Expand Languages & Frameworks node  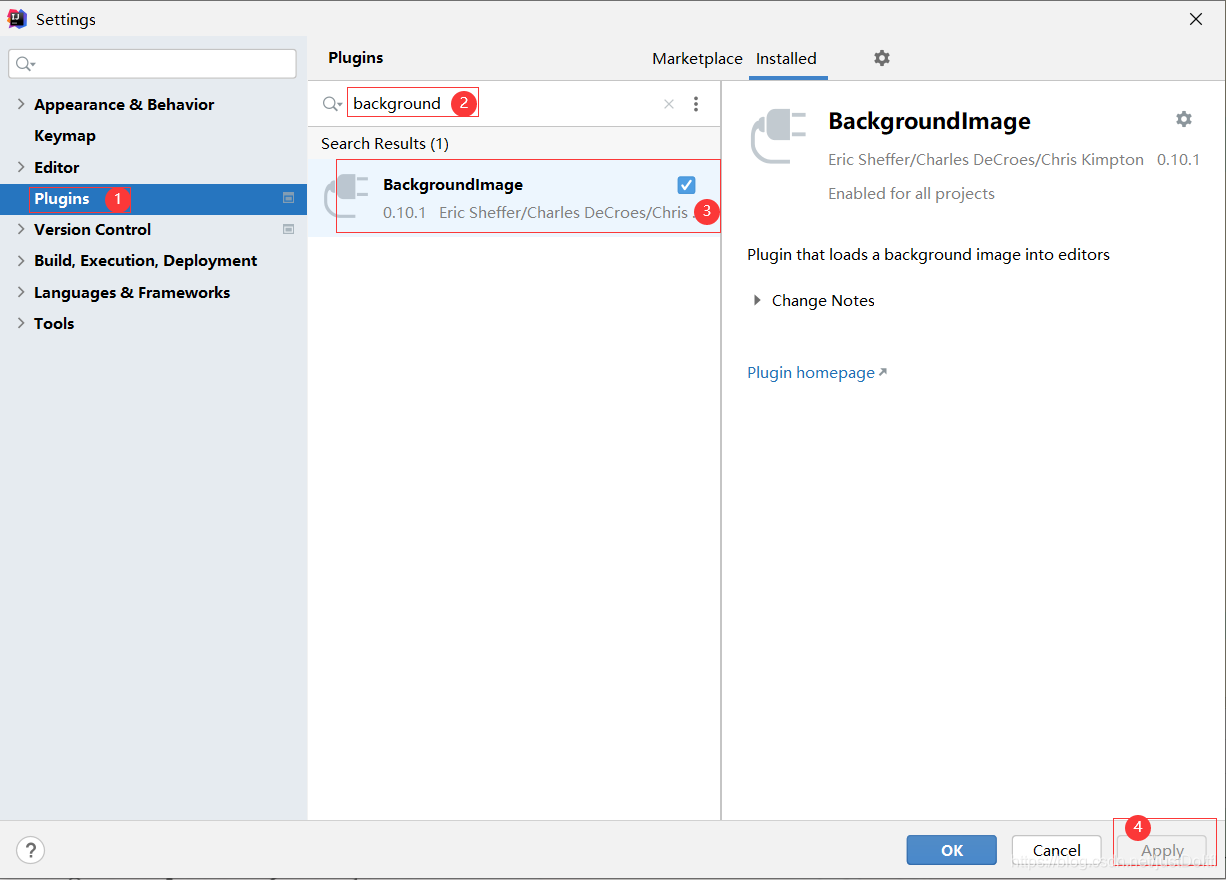21,292
